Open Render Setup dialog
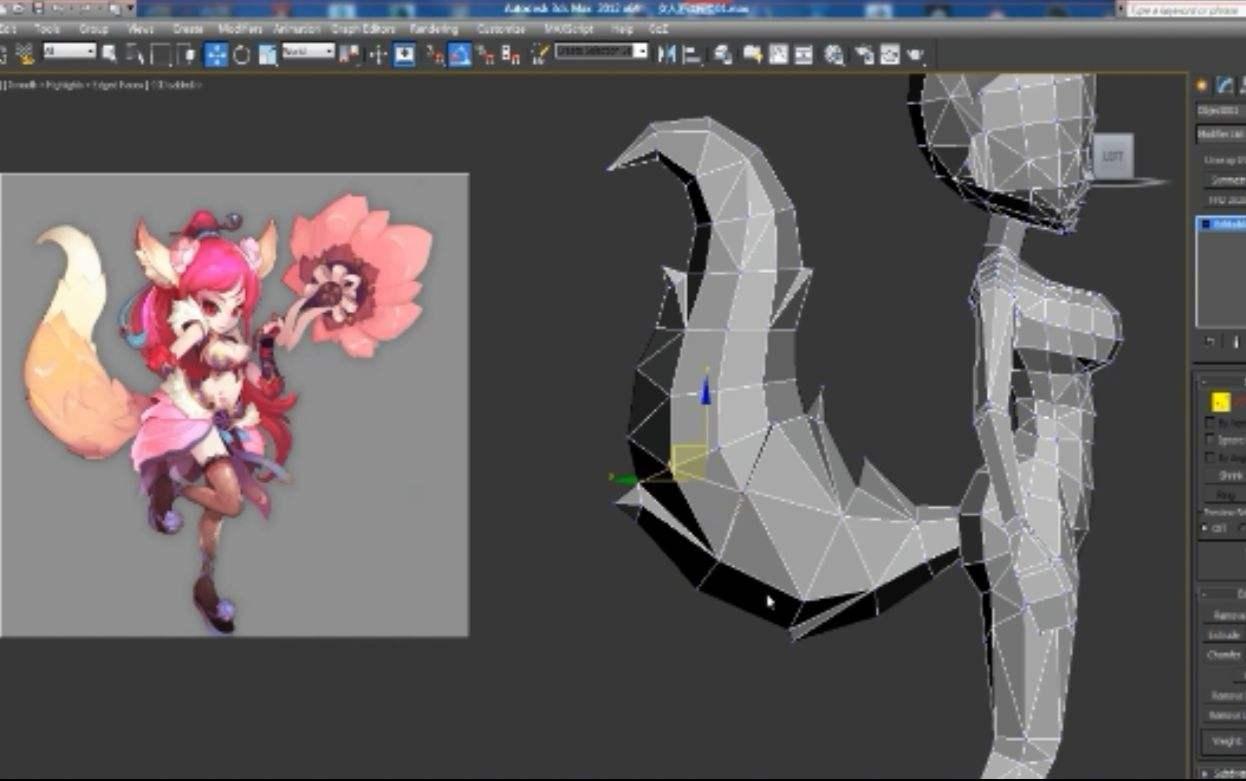The height and width of the screenshot is (781, 1246). [863, 54]
